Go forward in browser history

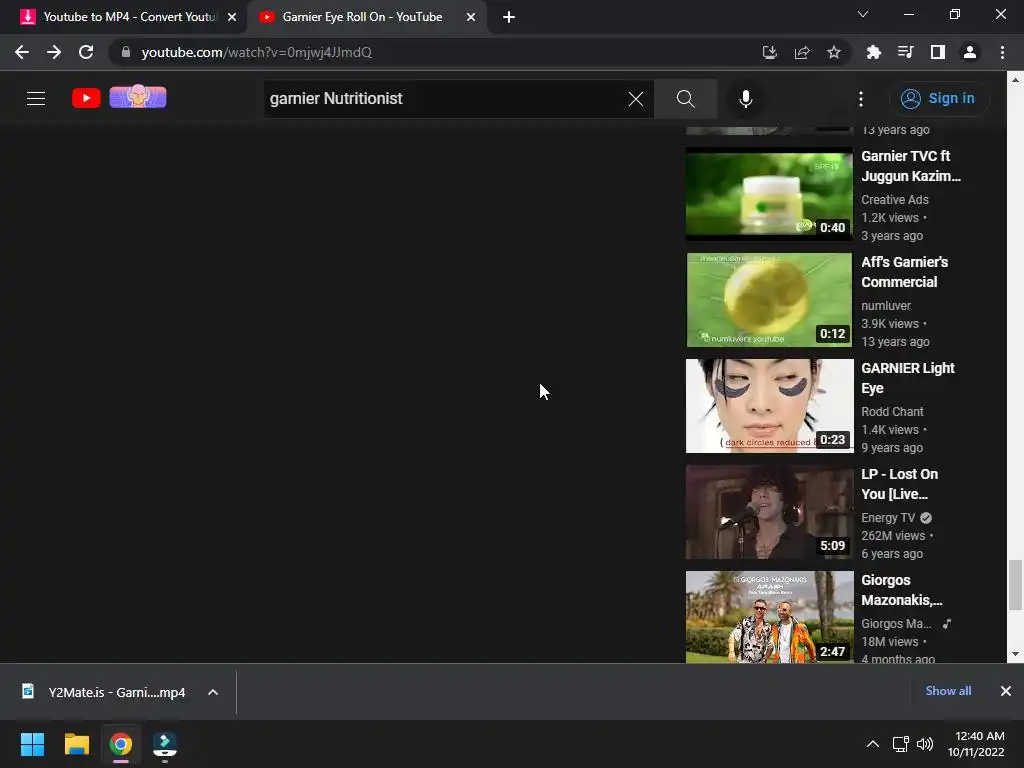(x=54, y=52)
